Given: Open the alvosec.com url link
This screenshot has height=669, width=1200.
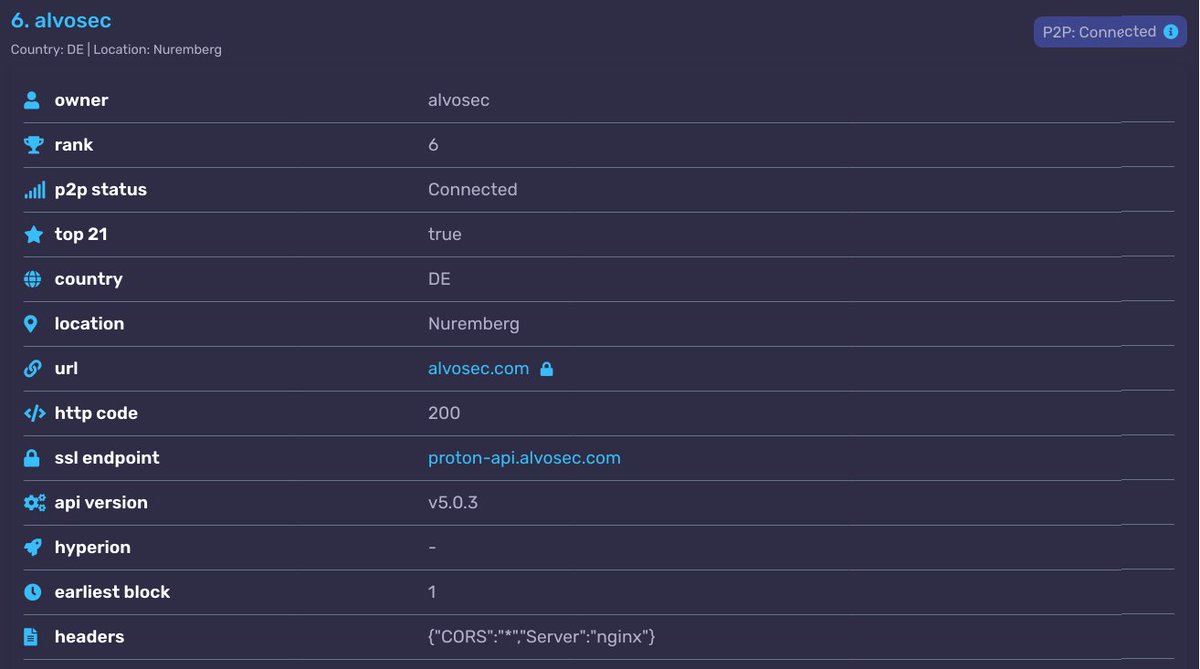Looking at the screenshot, I should (x=478, y=368).
